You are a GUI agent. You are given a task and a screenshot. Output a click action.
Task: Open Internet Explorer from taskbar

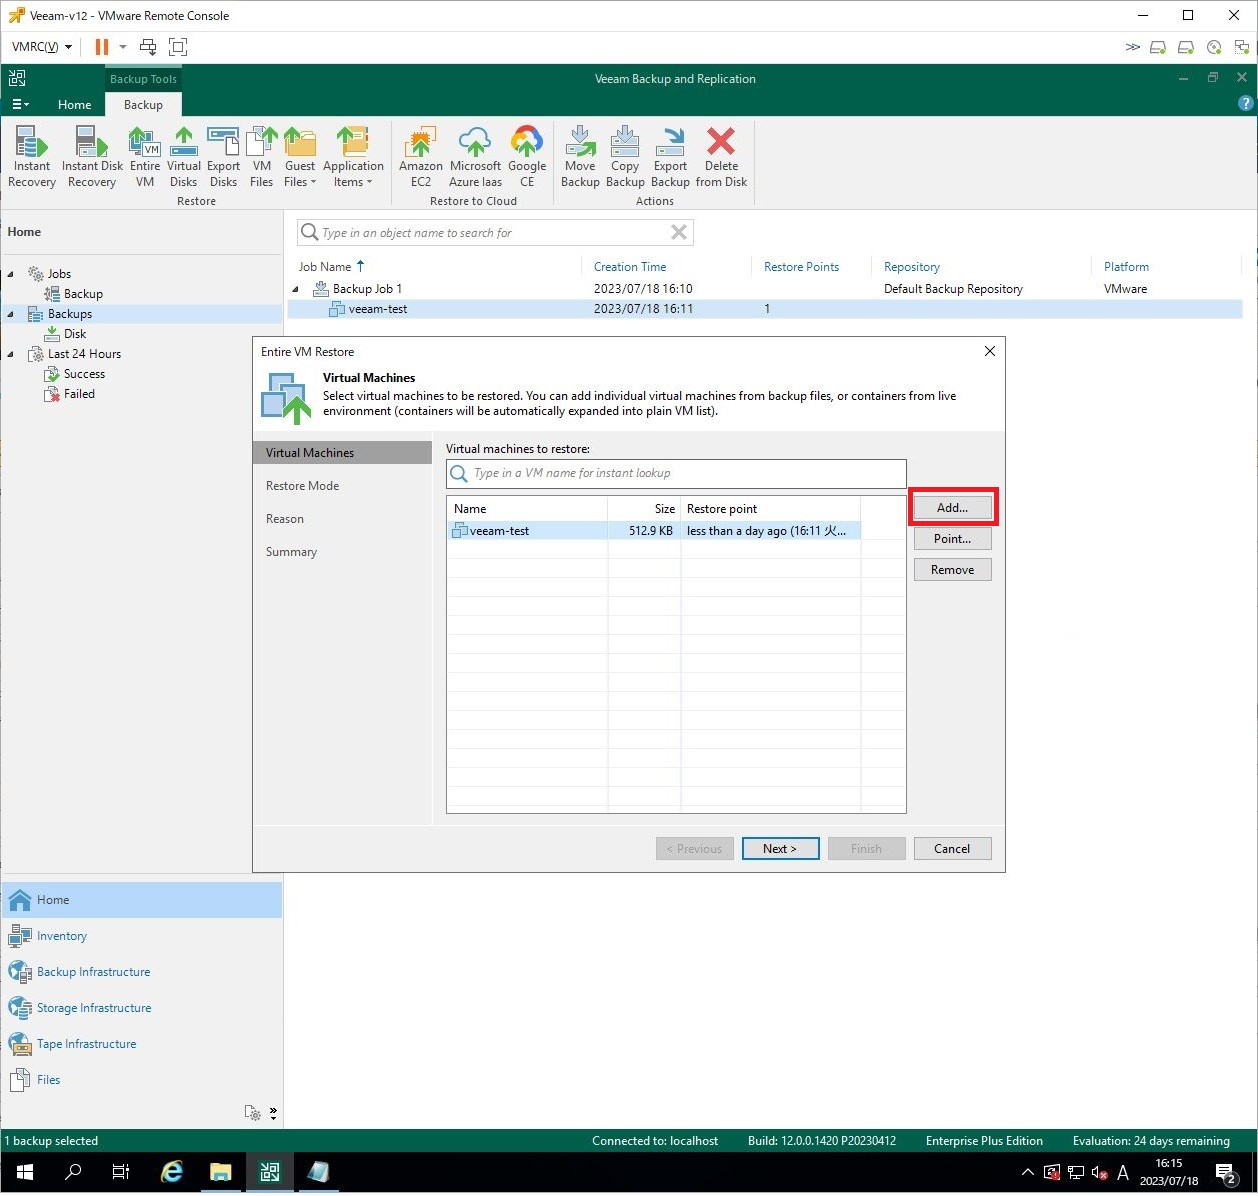[172, 1172]
